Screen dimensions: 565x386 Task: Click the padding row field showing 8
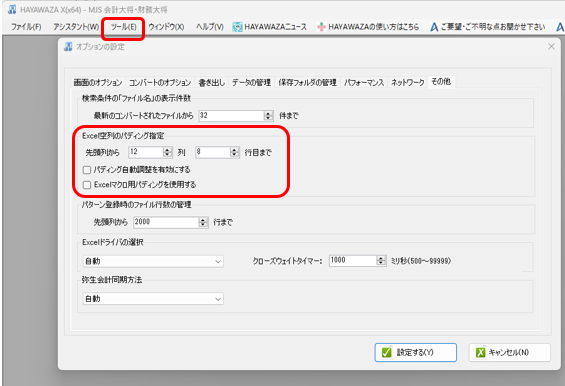tap(213, 152)
